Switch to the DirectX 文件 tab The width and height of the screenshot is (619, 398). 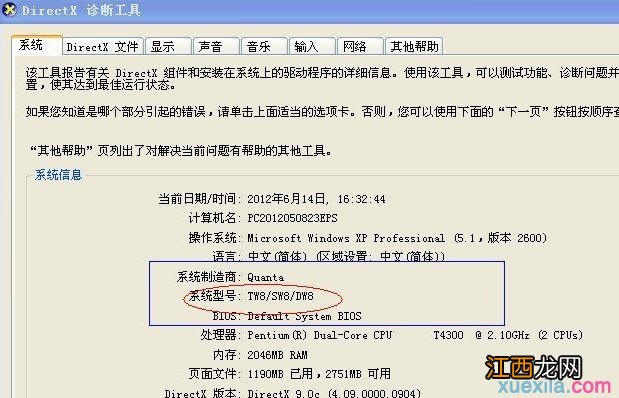103,47
